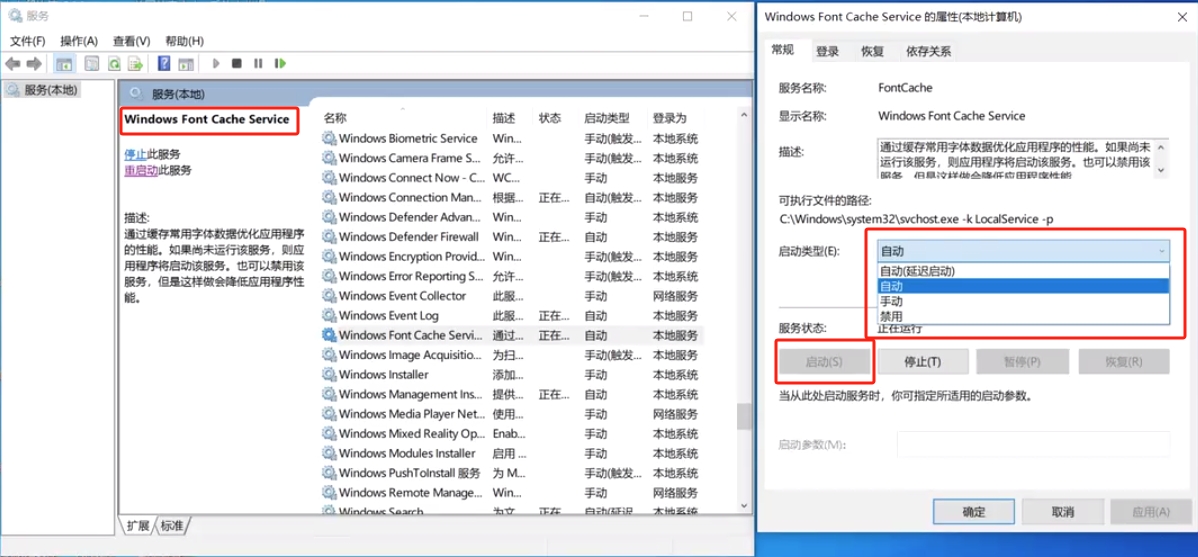The height and width of the screenshot is (557, 1198).
Task: Choose 自动(延迟启动) from startup type list
Action: click(x=1023, y=270)
